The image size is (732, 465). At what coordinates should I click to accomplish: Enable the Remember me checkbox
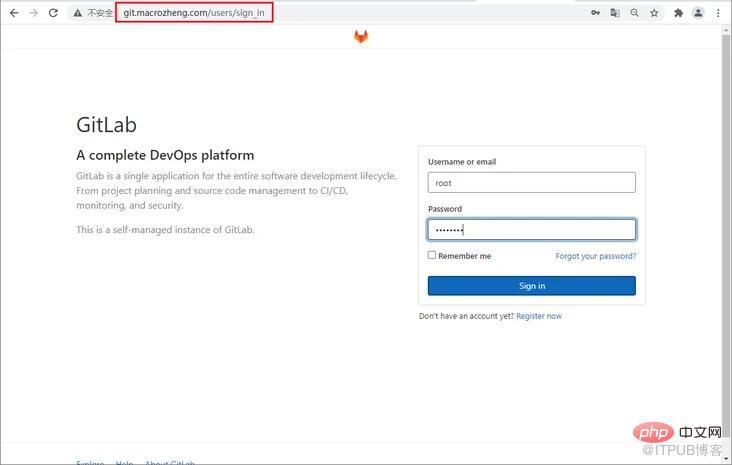click(x=432, y=255)
